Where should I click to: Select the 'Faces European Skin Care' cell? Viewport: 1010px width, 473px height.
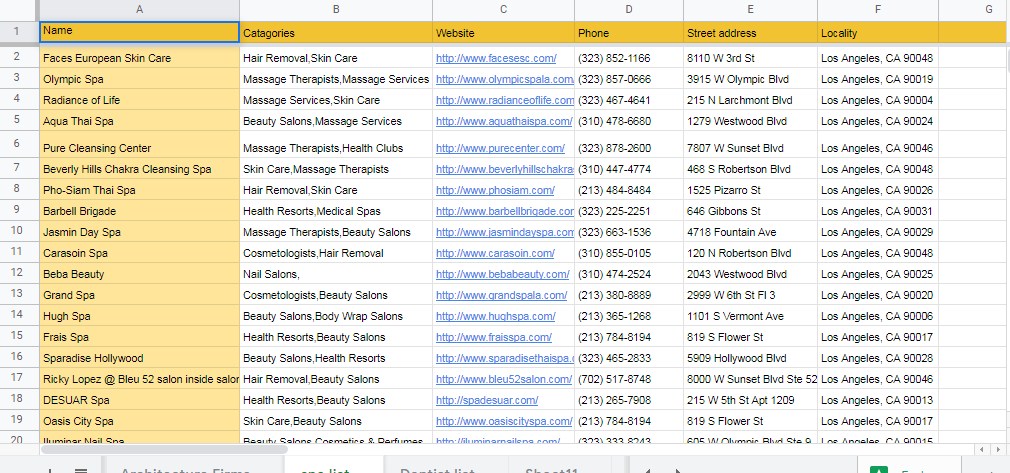tap(139, 57)
